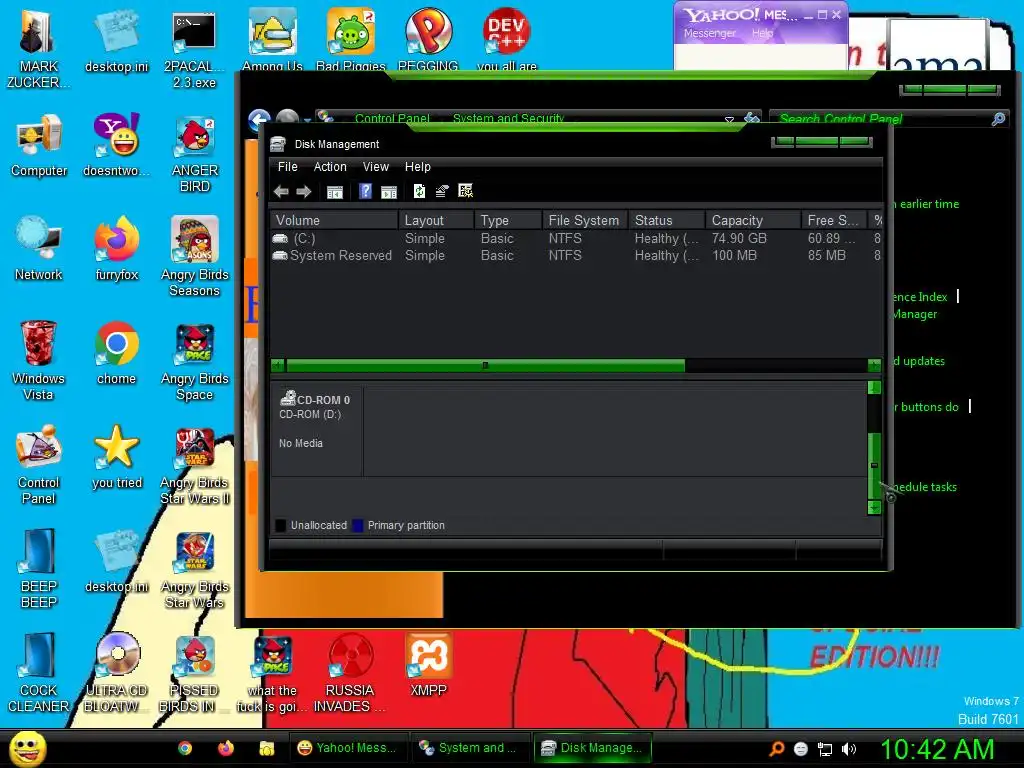Select the Windows Vista recycle bin icon

click(39, 360)
